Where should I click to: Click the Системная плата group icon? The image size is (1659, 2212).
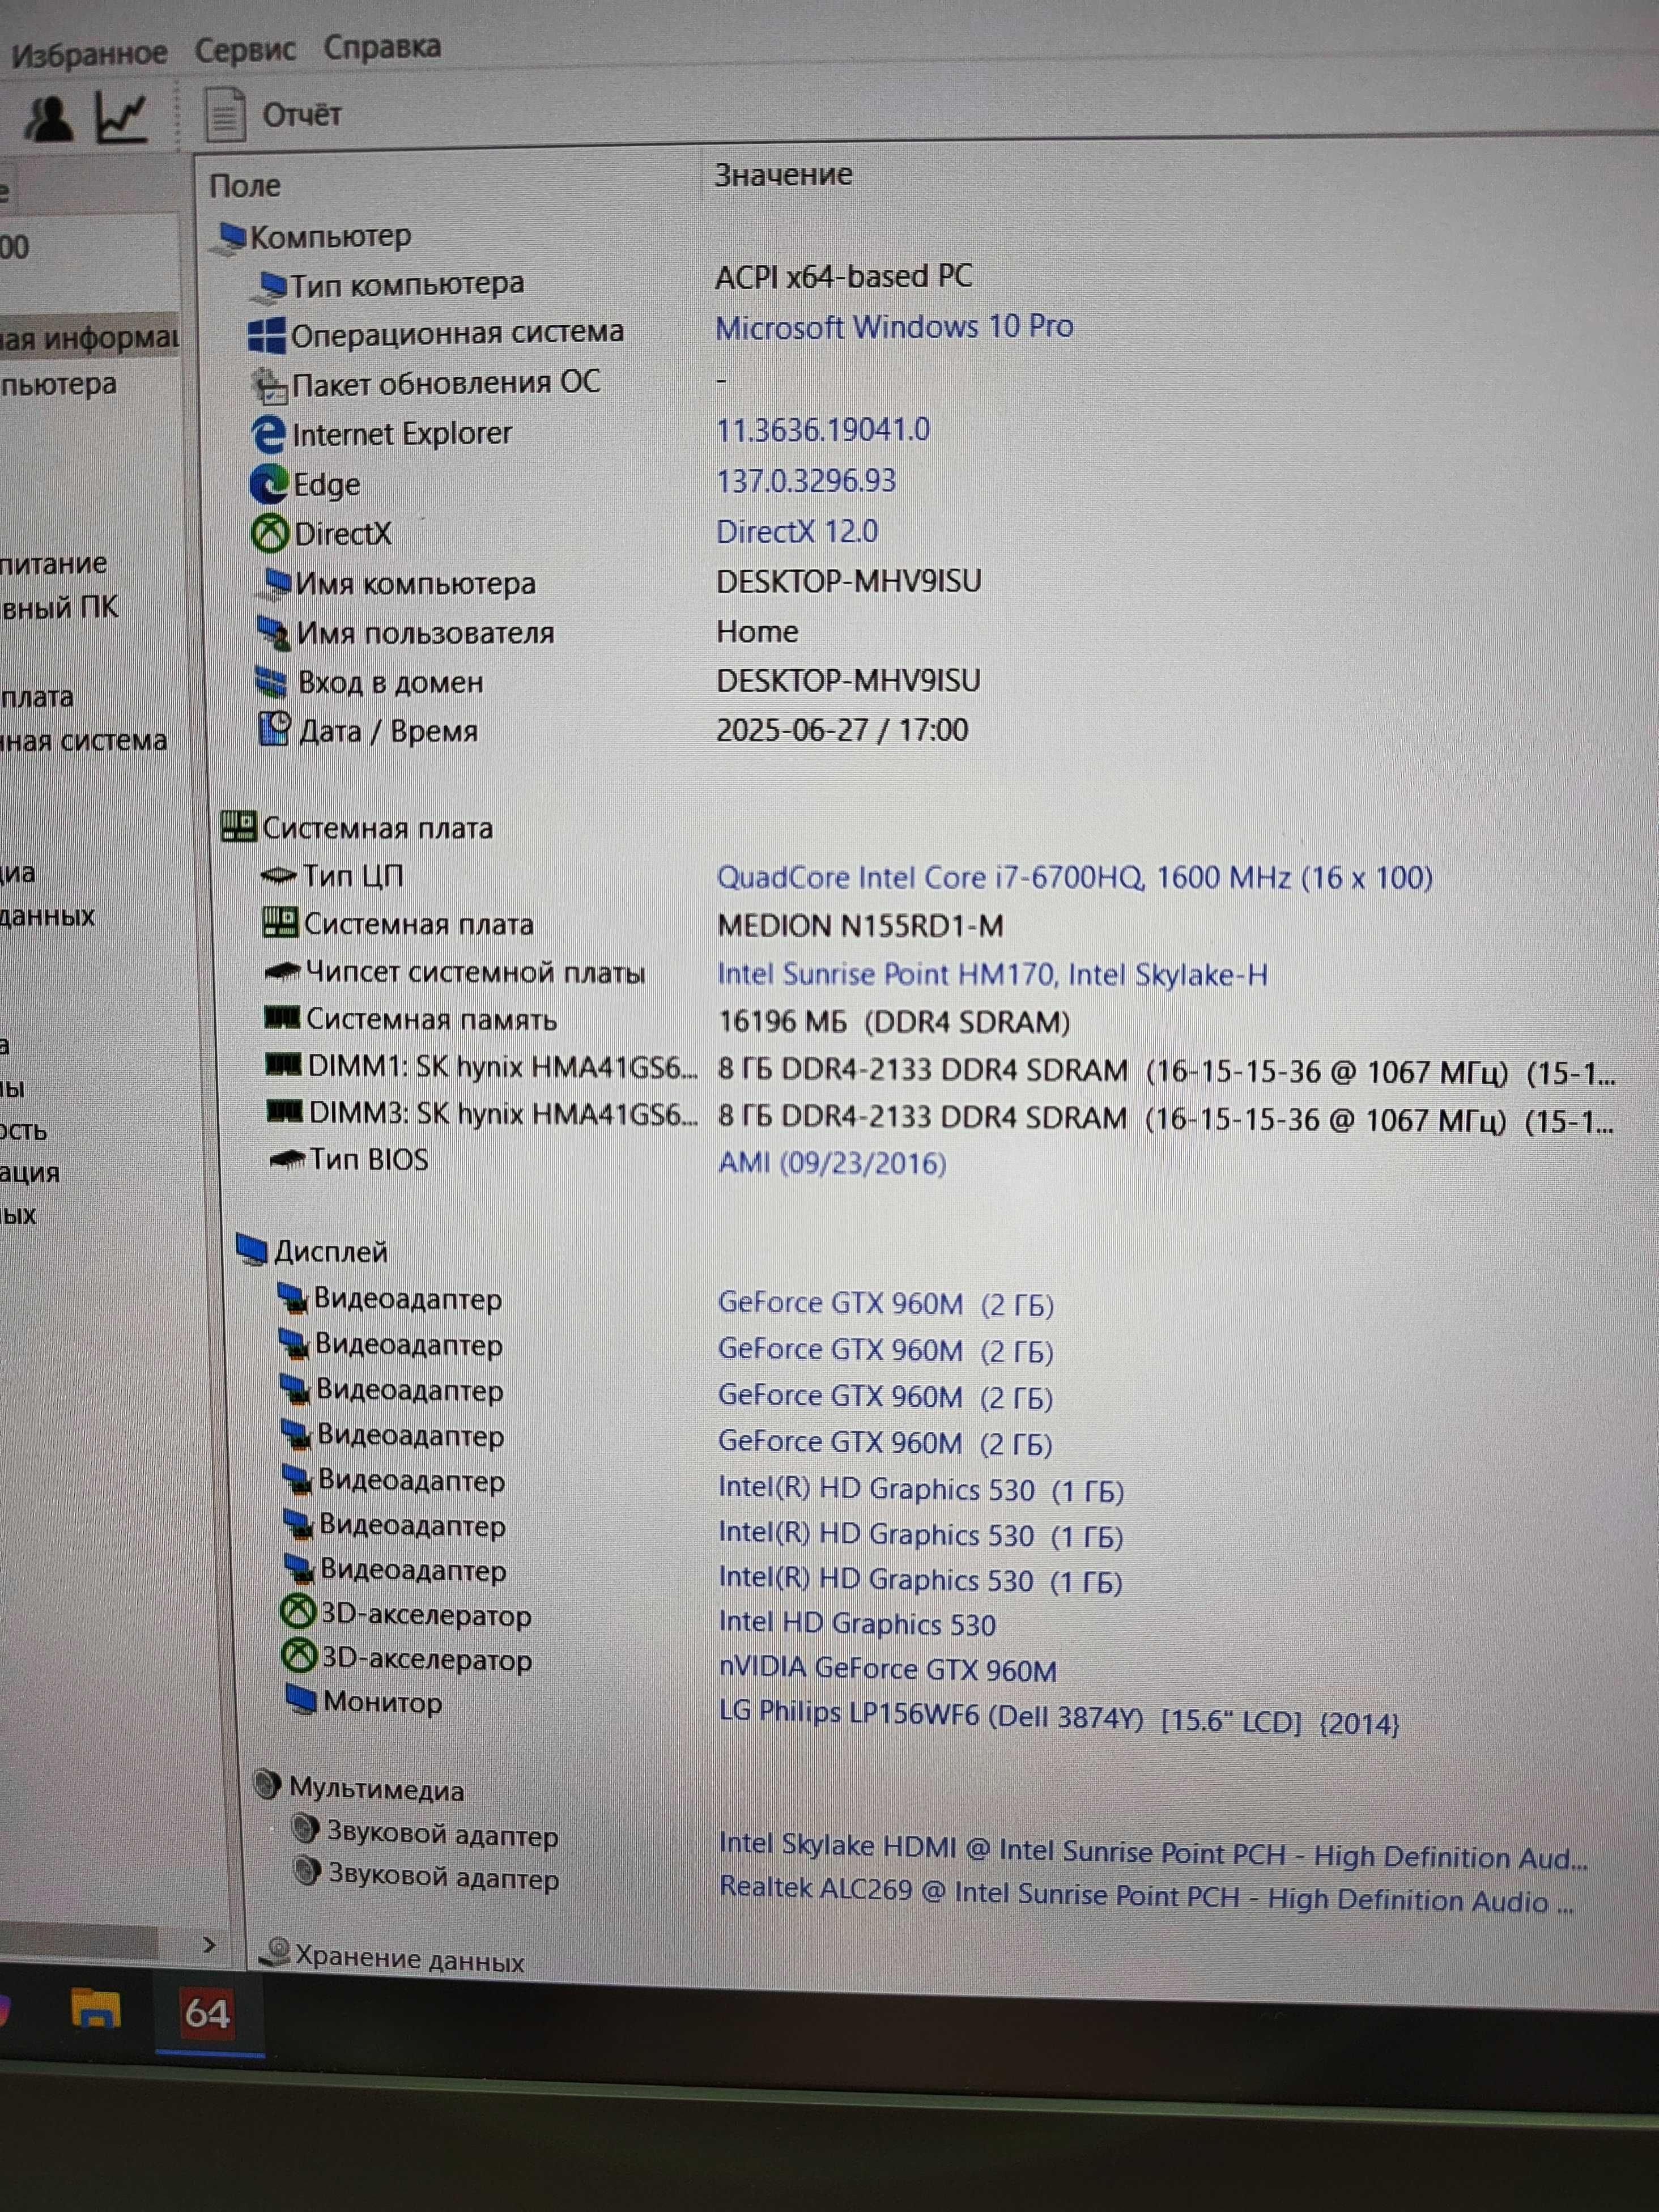238,827
